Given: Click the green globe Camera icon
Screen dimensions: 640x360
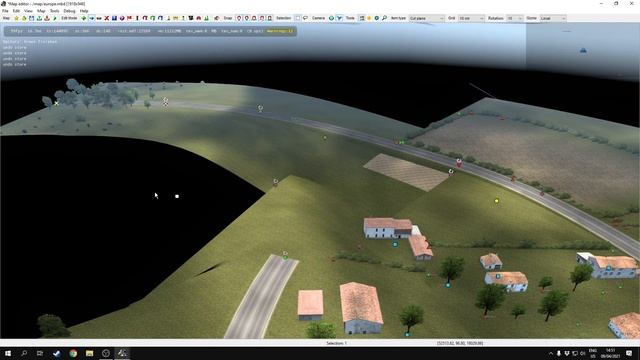Looking at the screenshot, I should (x=331, y=18).
